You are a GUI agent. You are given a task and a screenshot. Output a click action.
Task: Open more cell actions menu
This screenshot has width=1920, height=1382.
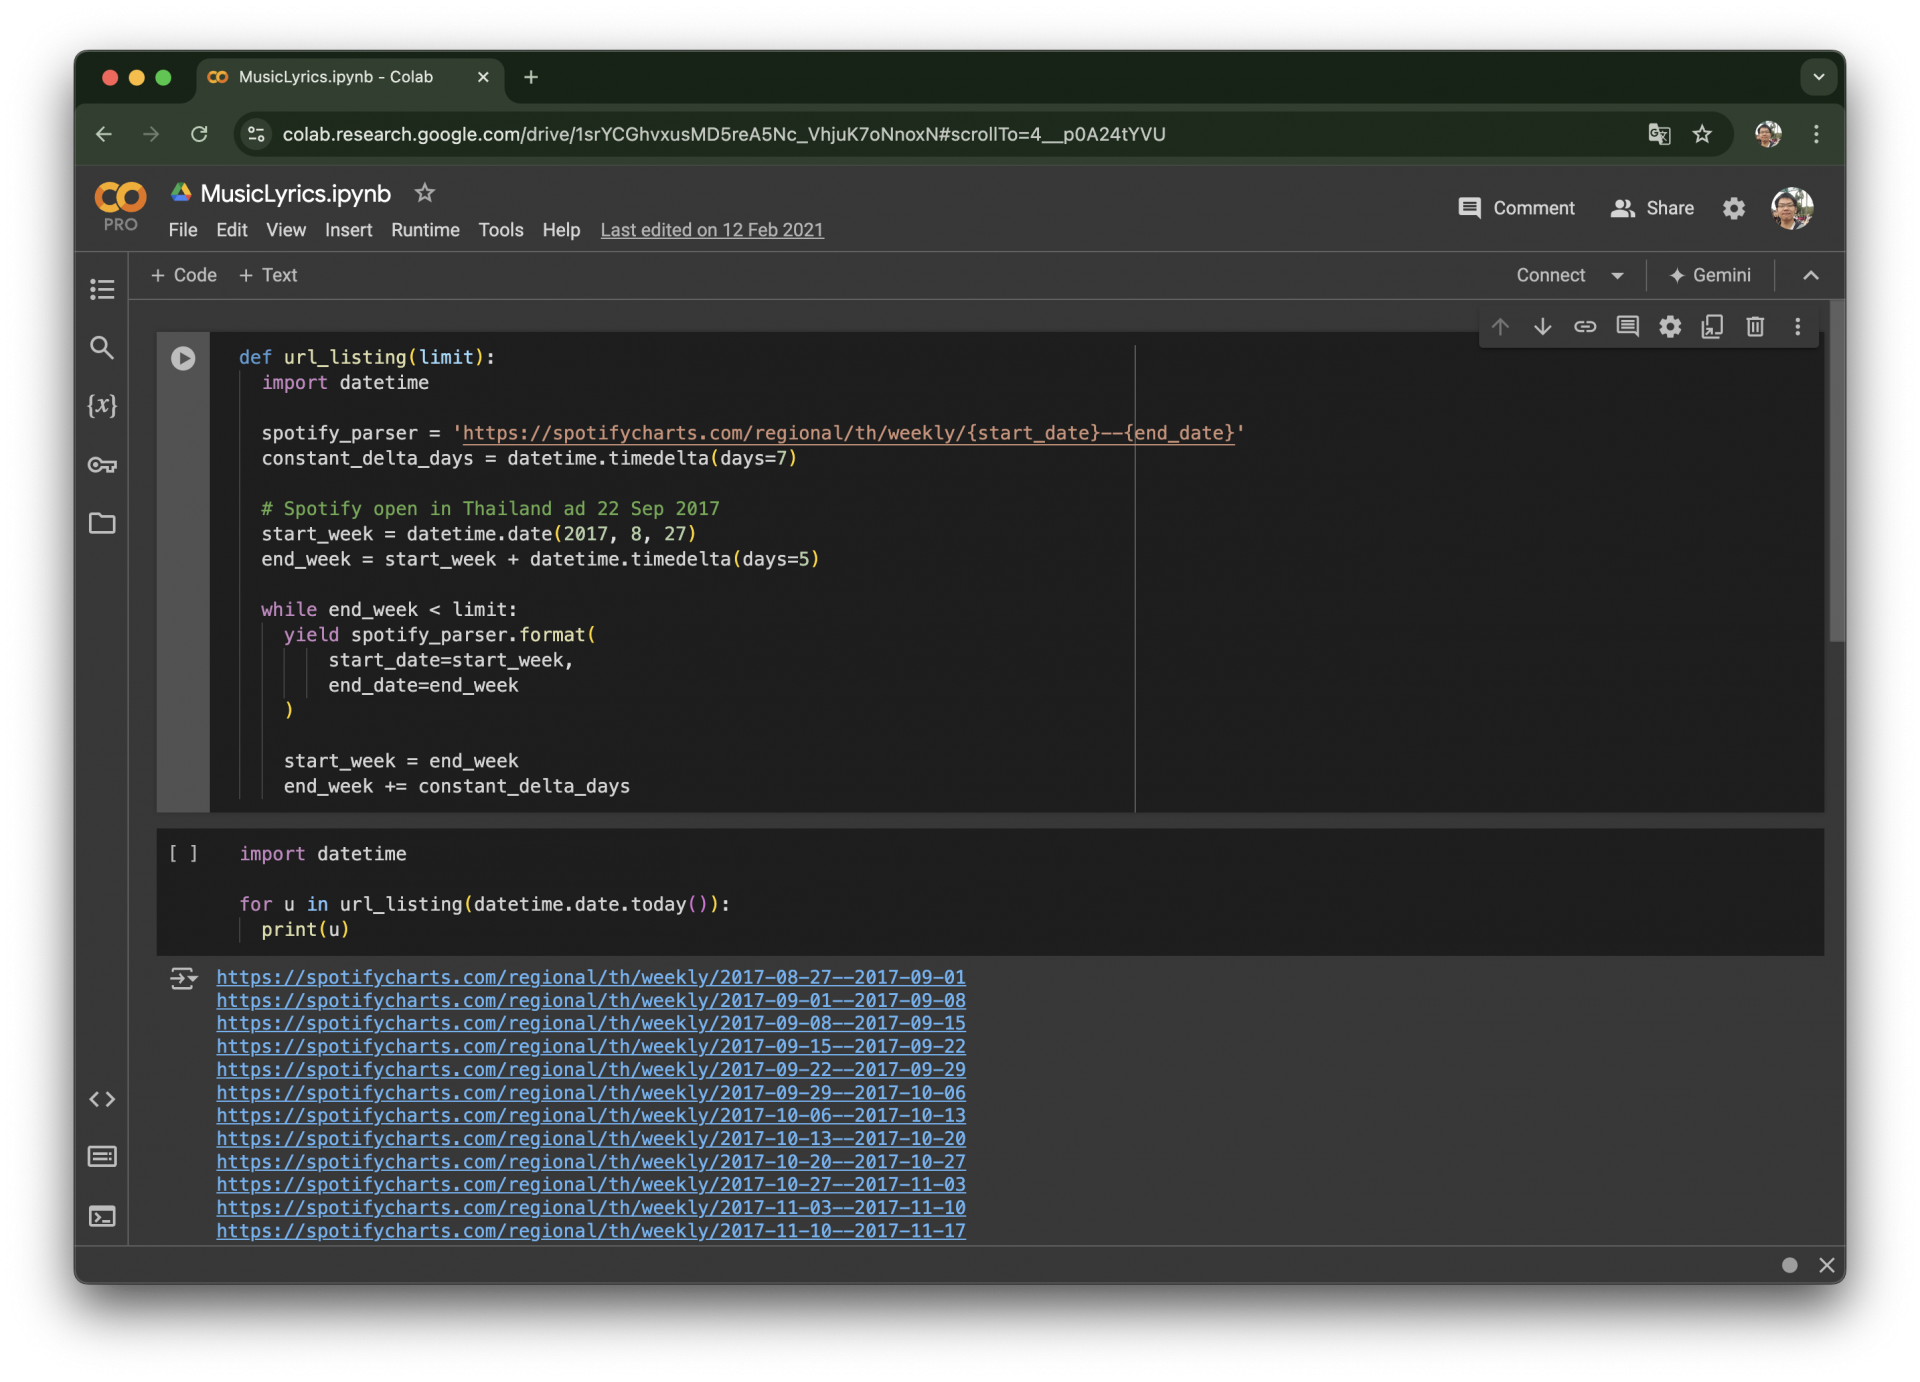point(1797,327)
